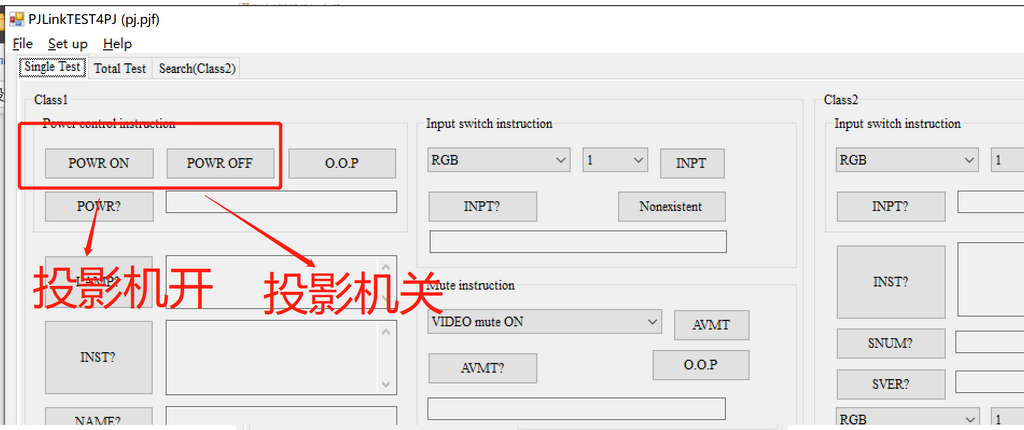Screen dimensions: 1024x430
Task: Click the PJLinkTEST4PJ title bar app icon
Action: pos(16,19)
